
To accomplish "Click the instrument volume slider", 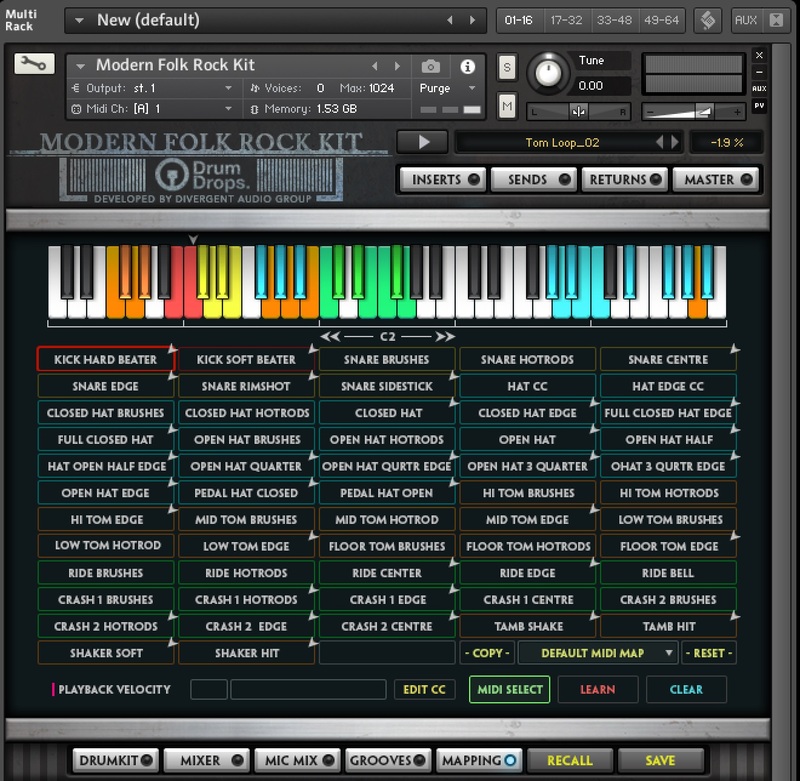I will 695,110.
